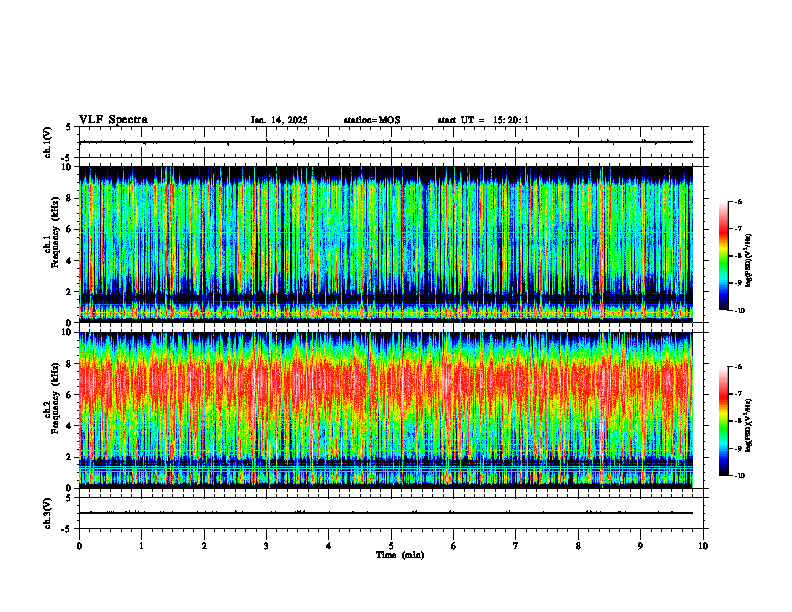Click the "6" tick on the time axis
Viewport: 792px width, 612px height.
coord(453,546)
